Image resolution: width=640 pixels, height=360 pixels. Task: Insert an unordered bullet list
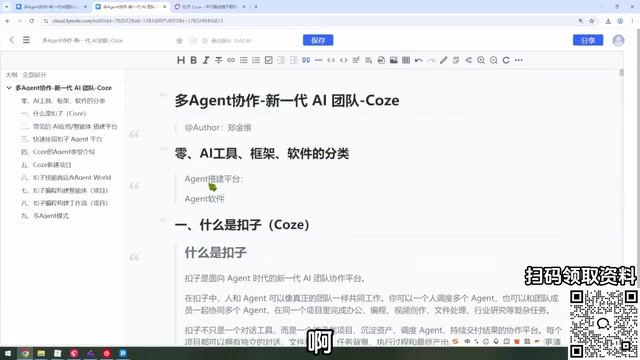tap(244, 60)
